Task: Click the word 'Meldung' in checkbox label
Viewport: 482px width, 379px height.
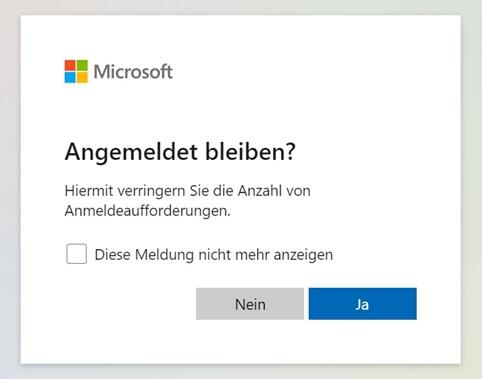Action: tap(165, 256)
